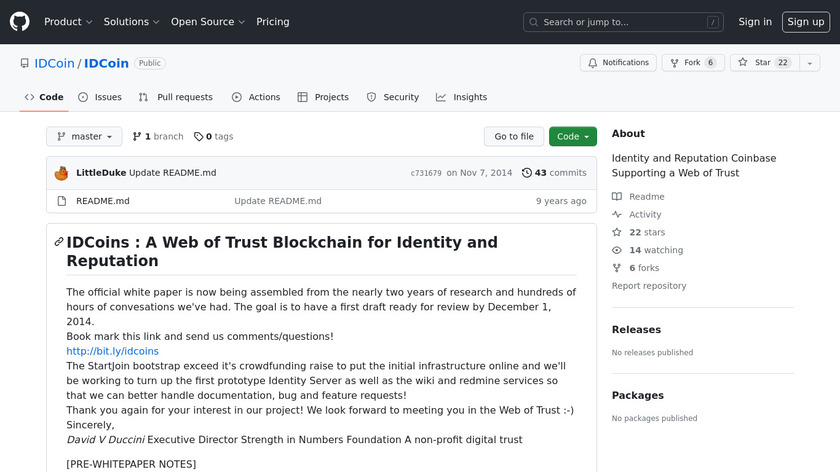This screenshot has height=472, width=840.
Task: Click the Sign up button
Action: 805,22
